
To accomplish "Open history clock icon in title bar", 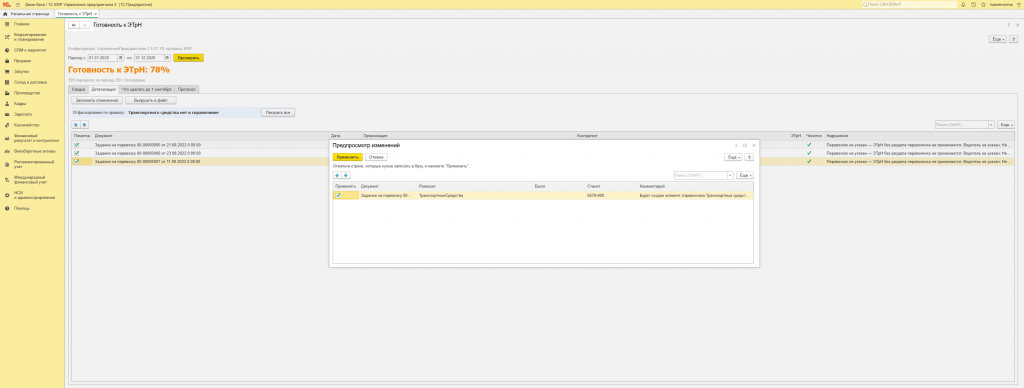I will click(x=974, y=4).
